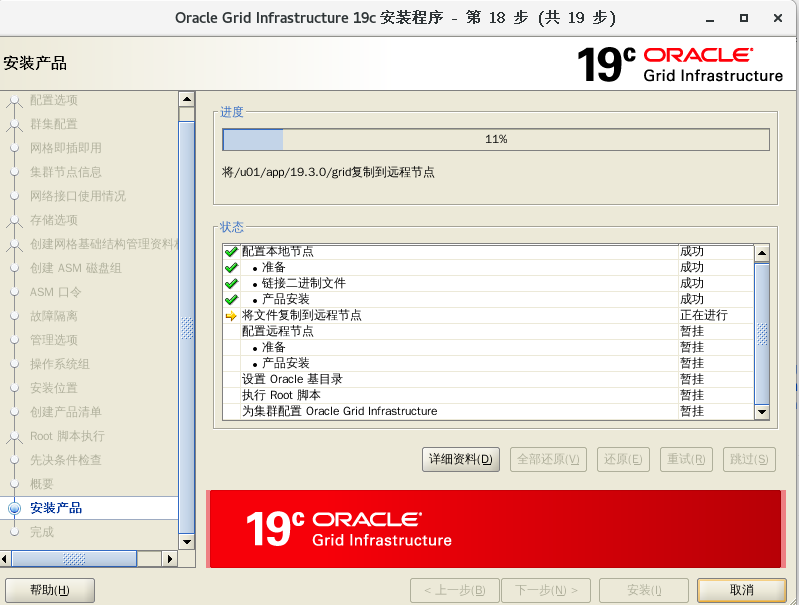The image size is (799, 605).
Task: Click sidebar horizontal scrollbar thumb
Action: [x=74, y=559]
